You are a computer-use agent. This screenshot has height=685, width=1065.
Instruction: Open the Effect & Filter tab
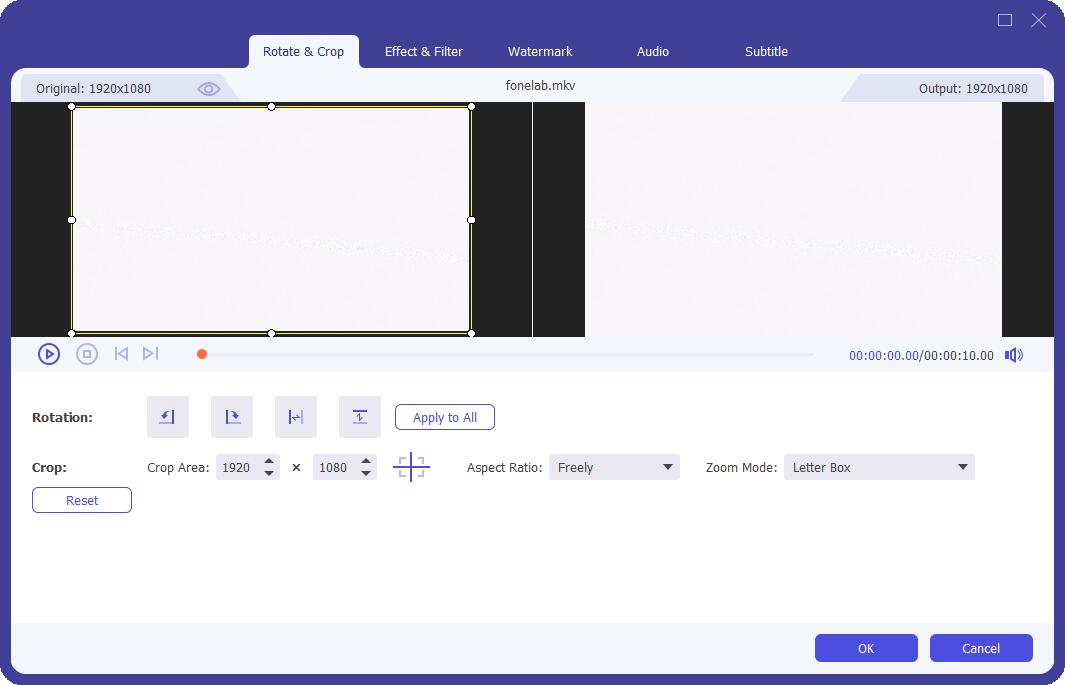pyautogui.click(x=424, y=52)
